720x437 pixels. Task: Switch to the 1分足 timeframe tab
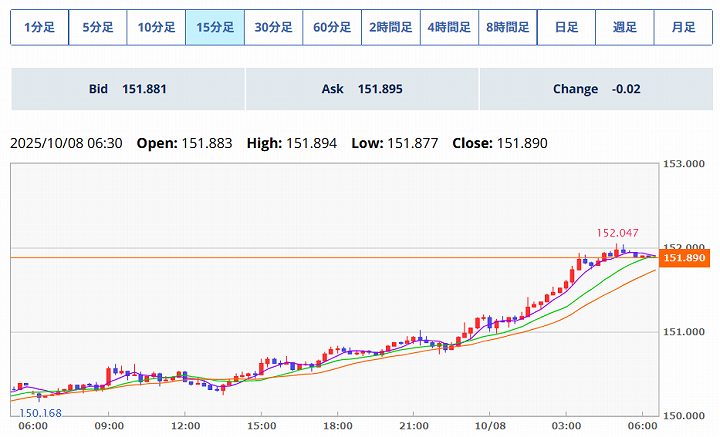[x=39, y=27]
